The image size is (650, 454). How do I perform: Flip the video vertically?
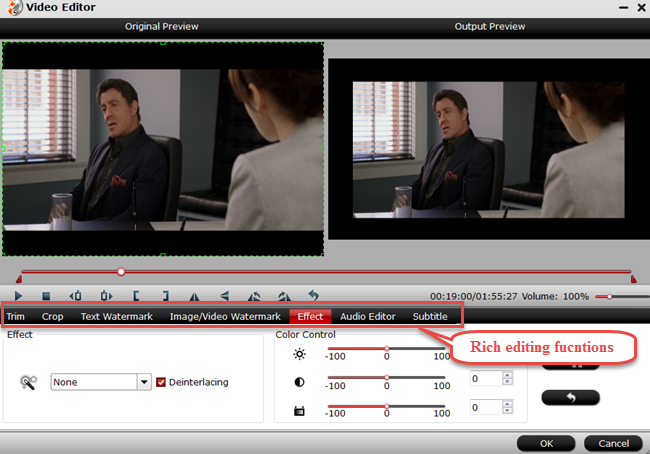224,296
